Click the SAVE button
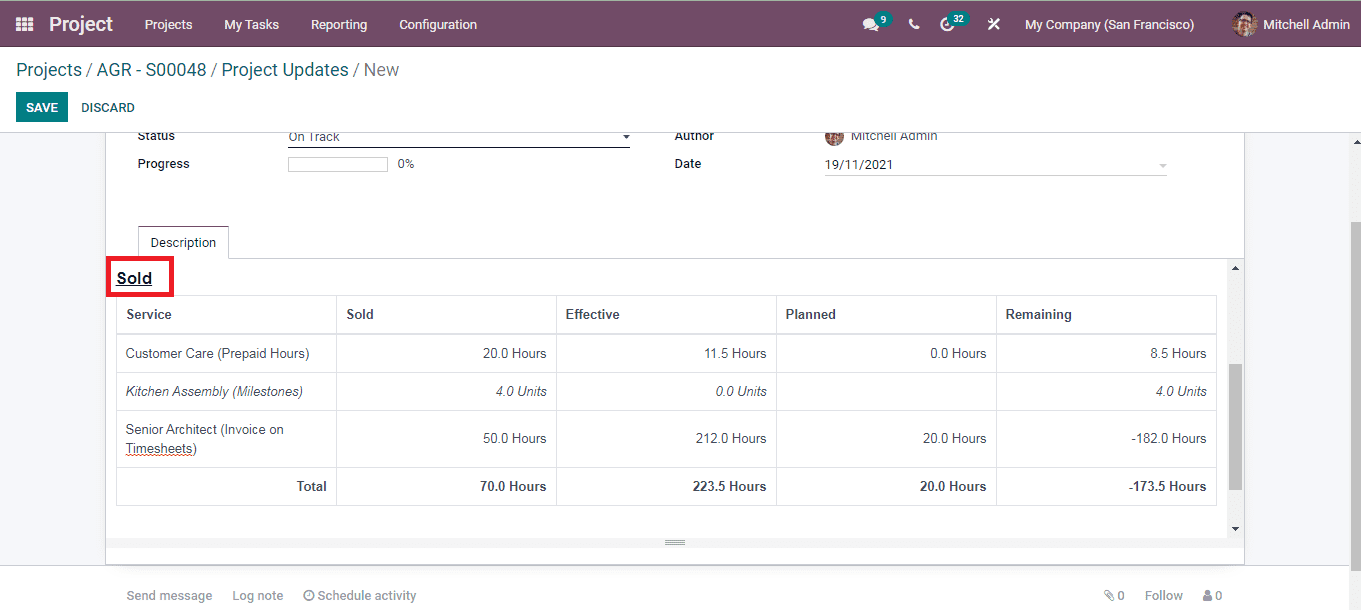Image resolution: width=1361 pixels, height=610 pixels. [x=41, y=106]
